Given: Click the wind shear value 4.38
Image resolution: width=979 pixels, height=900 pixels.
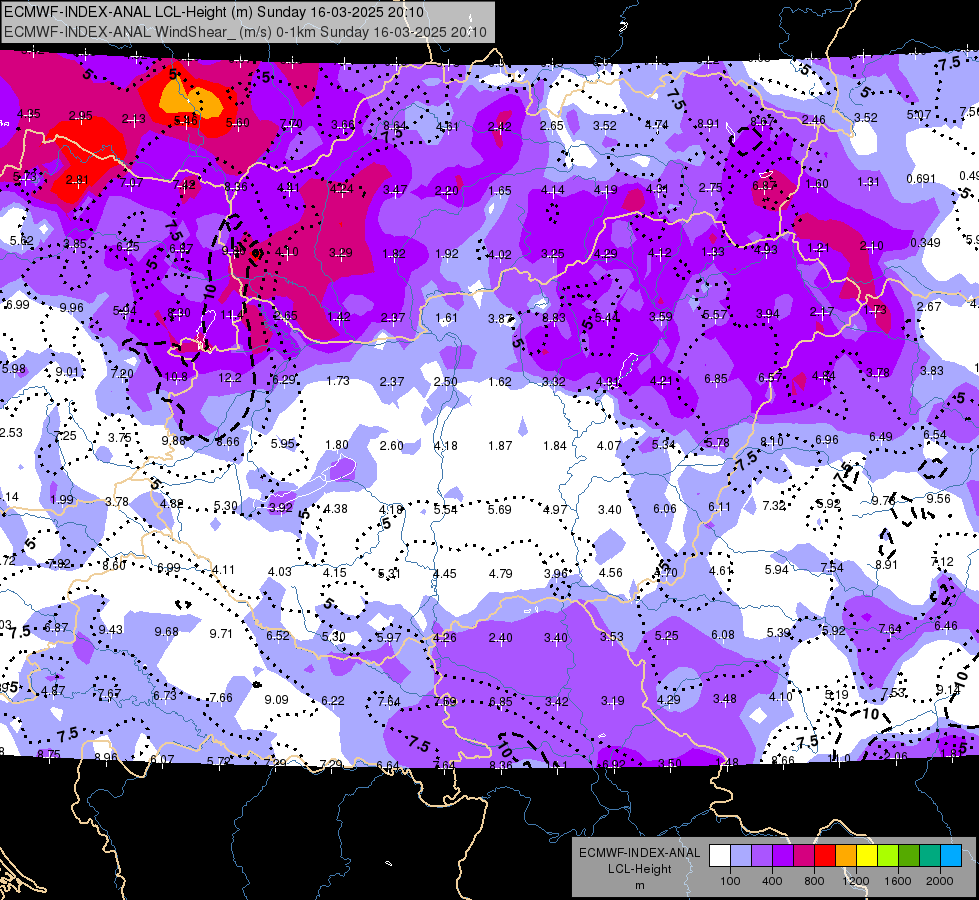Looking at the screenshot, I should pyautogui.click(x=336, y=508).
